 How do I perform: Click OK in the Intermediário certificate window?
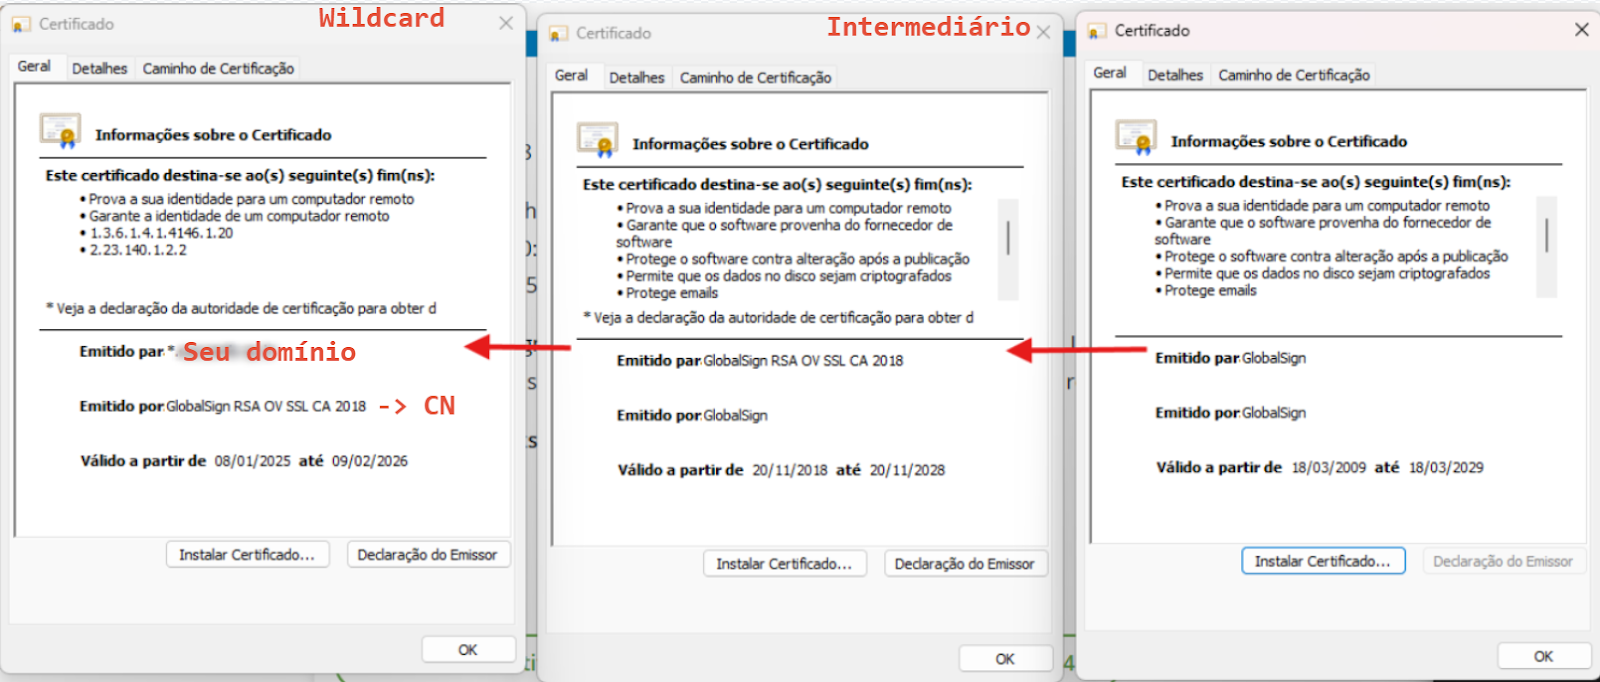(x=1005, y=659)
